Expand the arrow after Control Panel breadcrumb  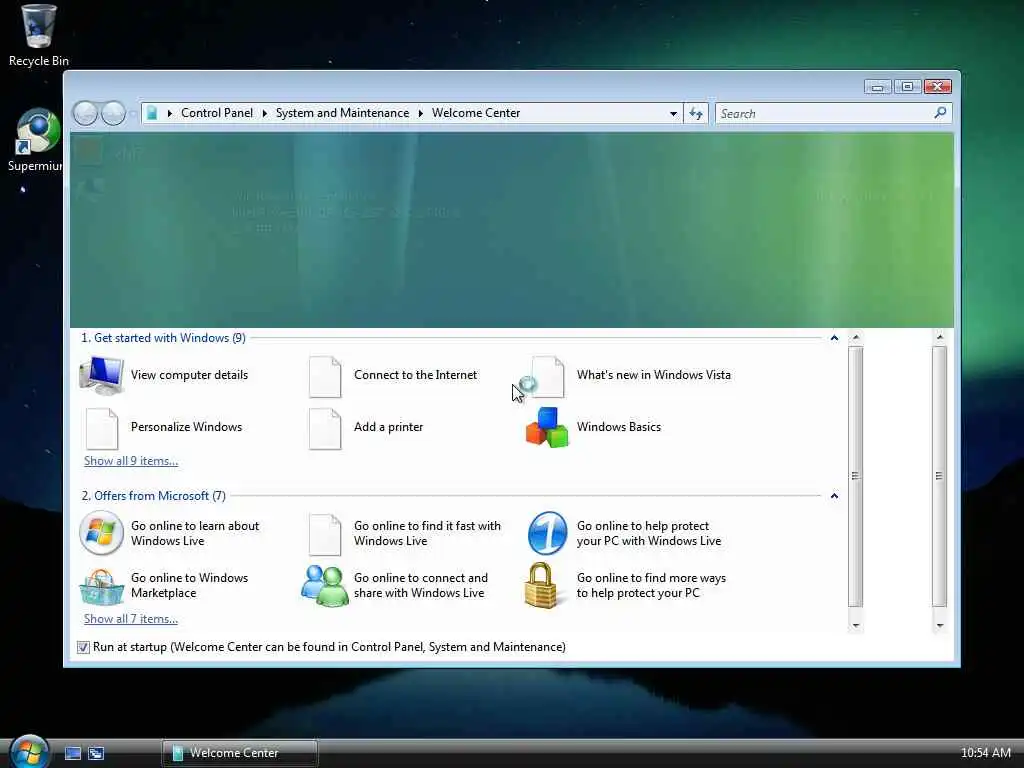[x=264, y=113]
